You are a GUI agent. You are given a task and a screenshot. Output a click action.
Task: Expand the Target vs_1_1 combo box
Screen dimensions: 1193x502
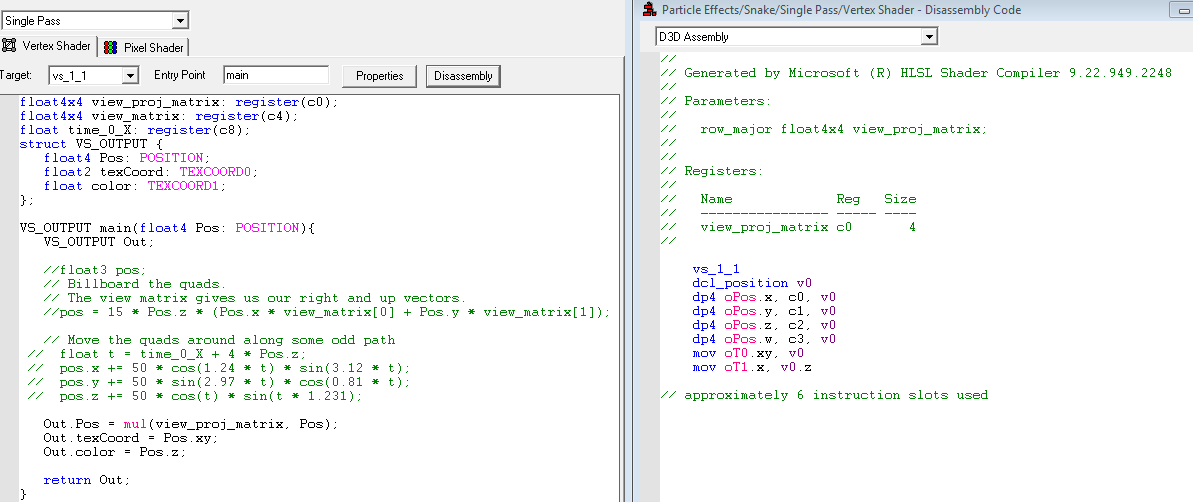(129, 76)
